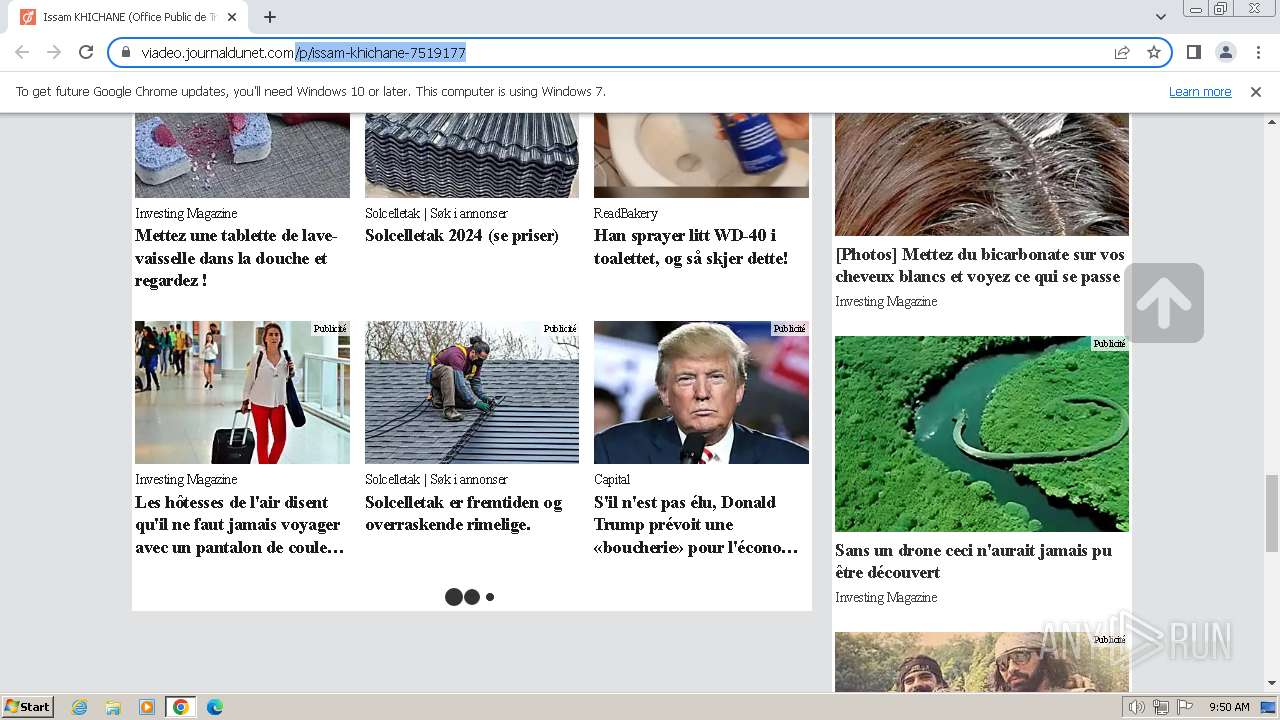Click 'Publicité' label on Trump ad
The height and width of the screenshot is (720, 1280).
tap(789, 328)
